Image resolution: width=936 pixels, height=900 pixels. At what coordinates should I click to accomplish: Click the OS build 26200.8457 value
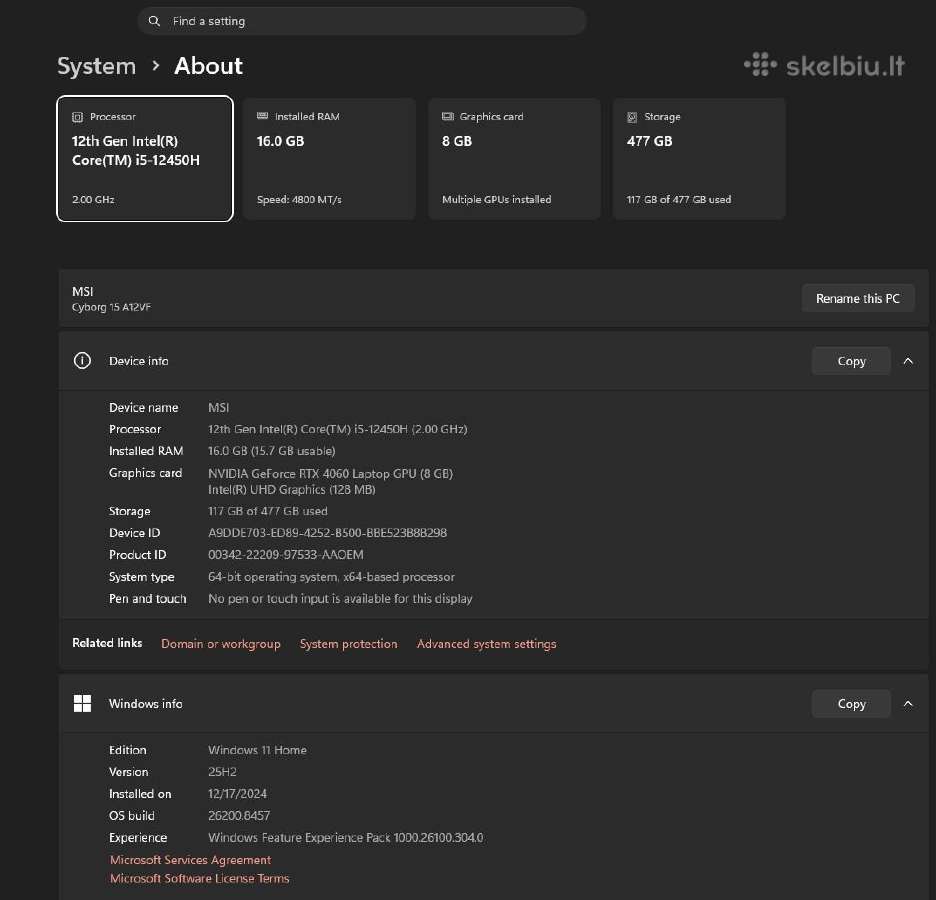point(239,816)
